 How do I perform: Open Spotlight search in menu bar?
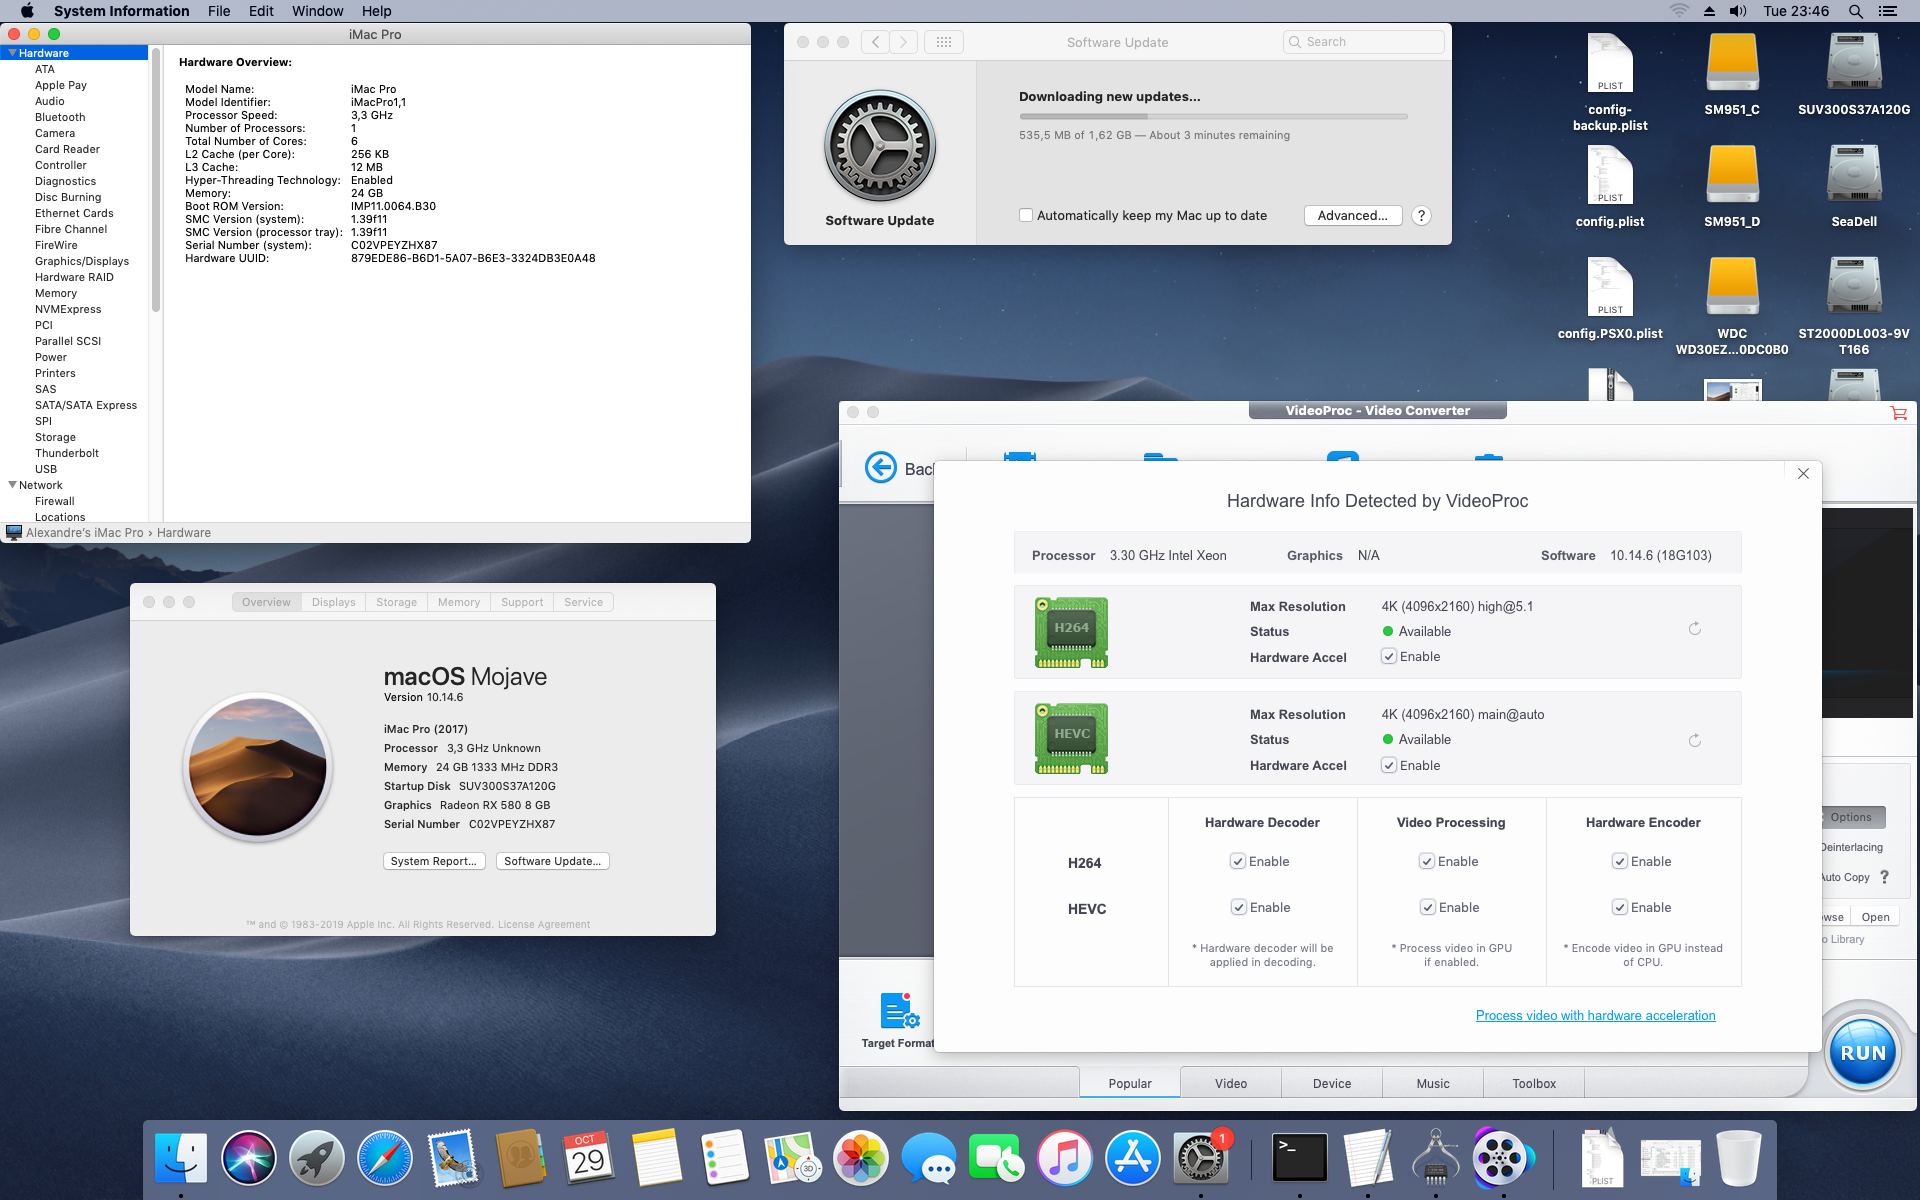point(1855,11)
